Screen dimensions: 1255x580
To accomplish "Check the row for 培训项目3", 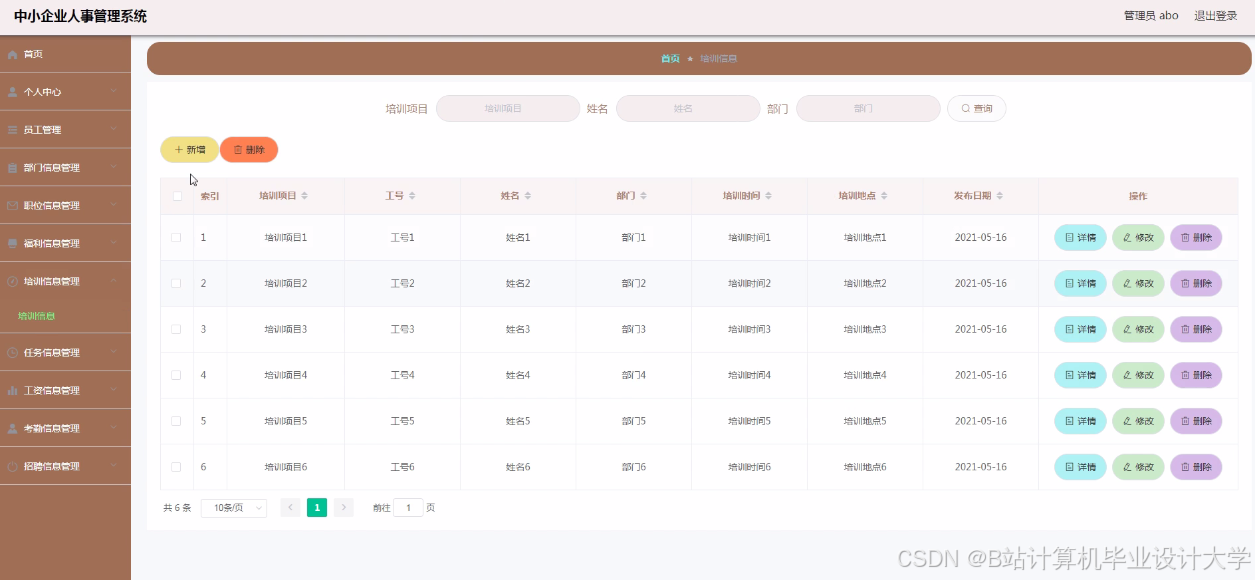I will pos(176,329).
